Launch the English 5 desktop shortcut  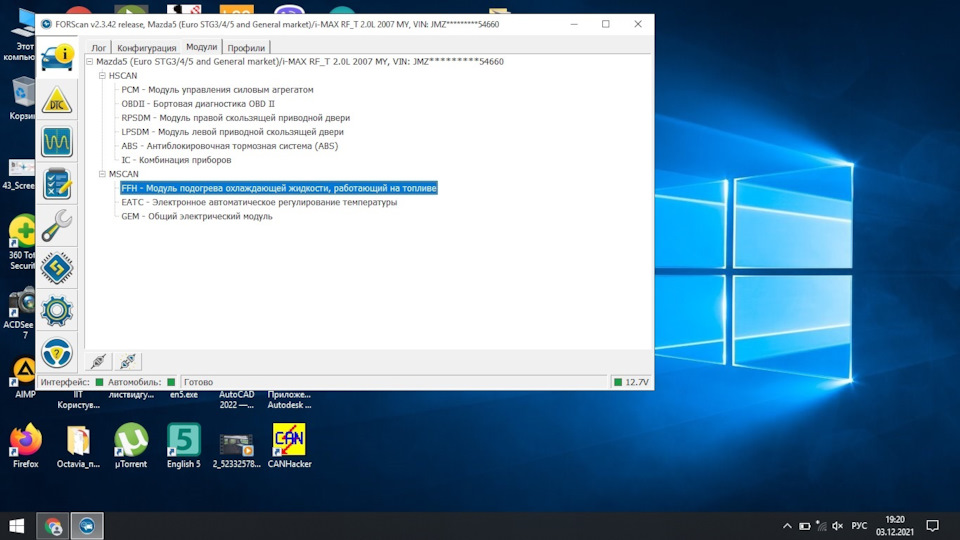coord(184,446)
